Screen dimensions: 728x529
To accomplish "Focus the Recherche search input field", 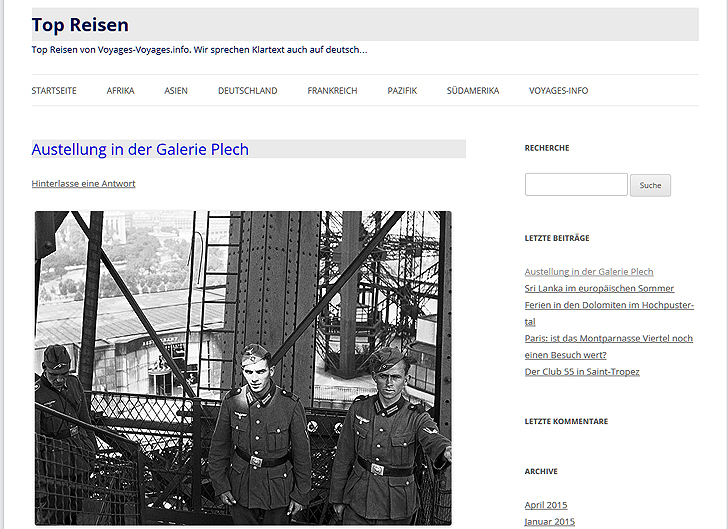I will click(x=576, y=184).
